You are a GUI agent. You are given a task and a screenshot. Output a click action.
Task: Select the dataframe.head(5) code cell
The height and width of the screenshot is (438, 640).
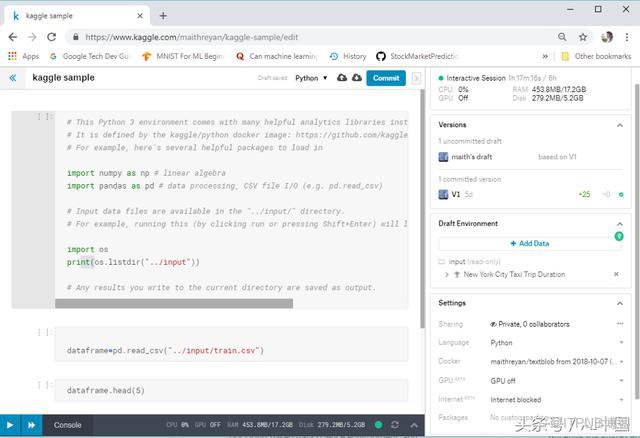[x=231, y=390]
